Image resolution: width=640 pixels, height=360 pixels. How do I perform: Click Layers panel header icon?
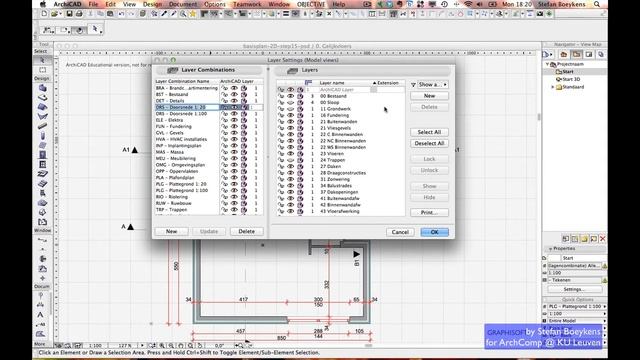point(292,71)
